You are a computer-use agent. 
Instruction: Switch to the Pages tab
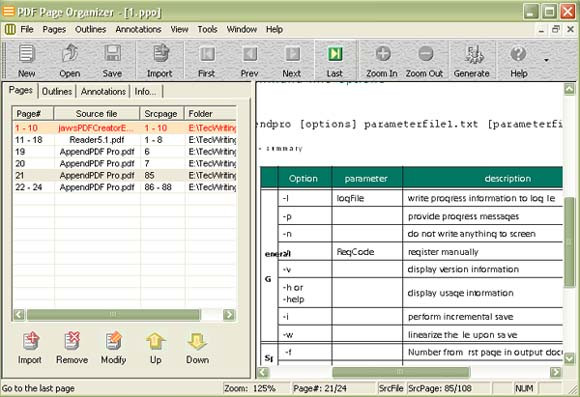click(x=21, y=90)
